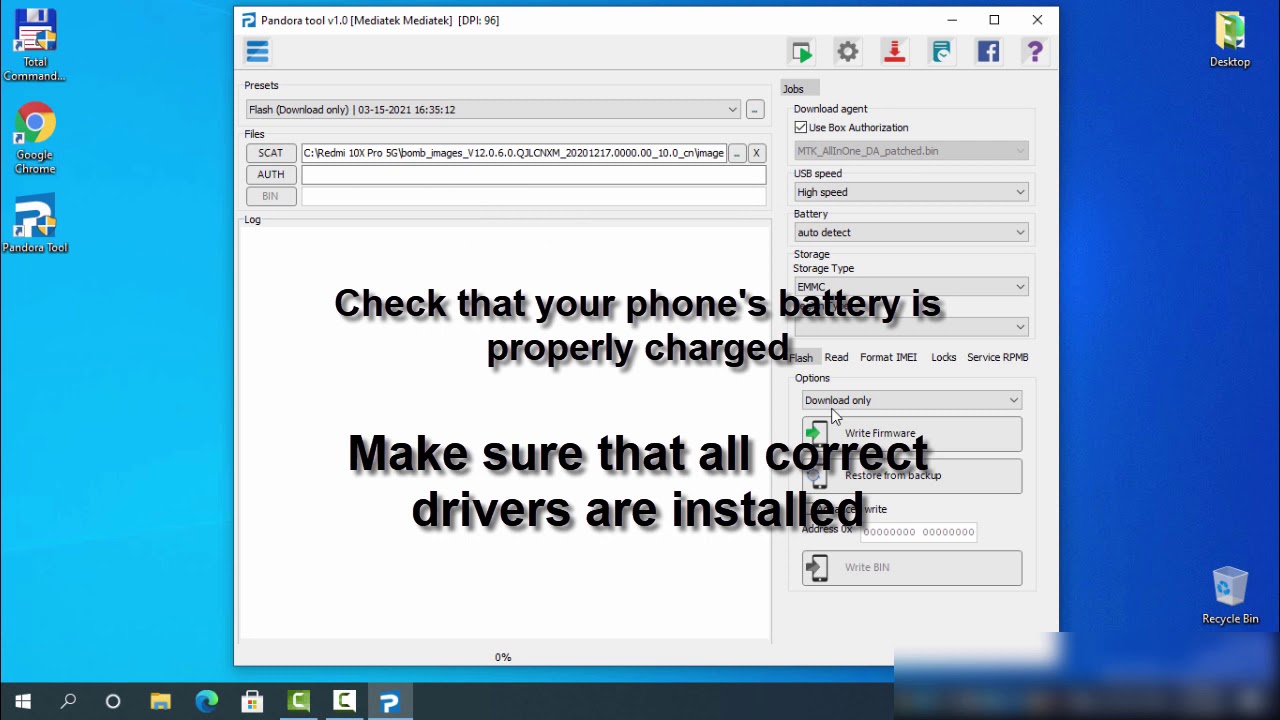Screen dimensions: 1280x720
Task: Click the Address 0x input field
Action: (918, 532)
